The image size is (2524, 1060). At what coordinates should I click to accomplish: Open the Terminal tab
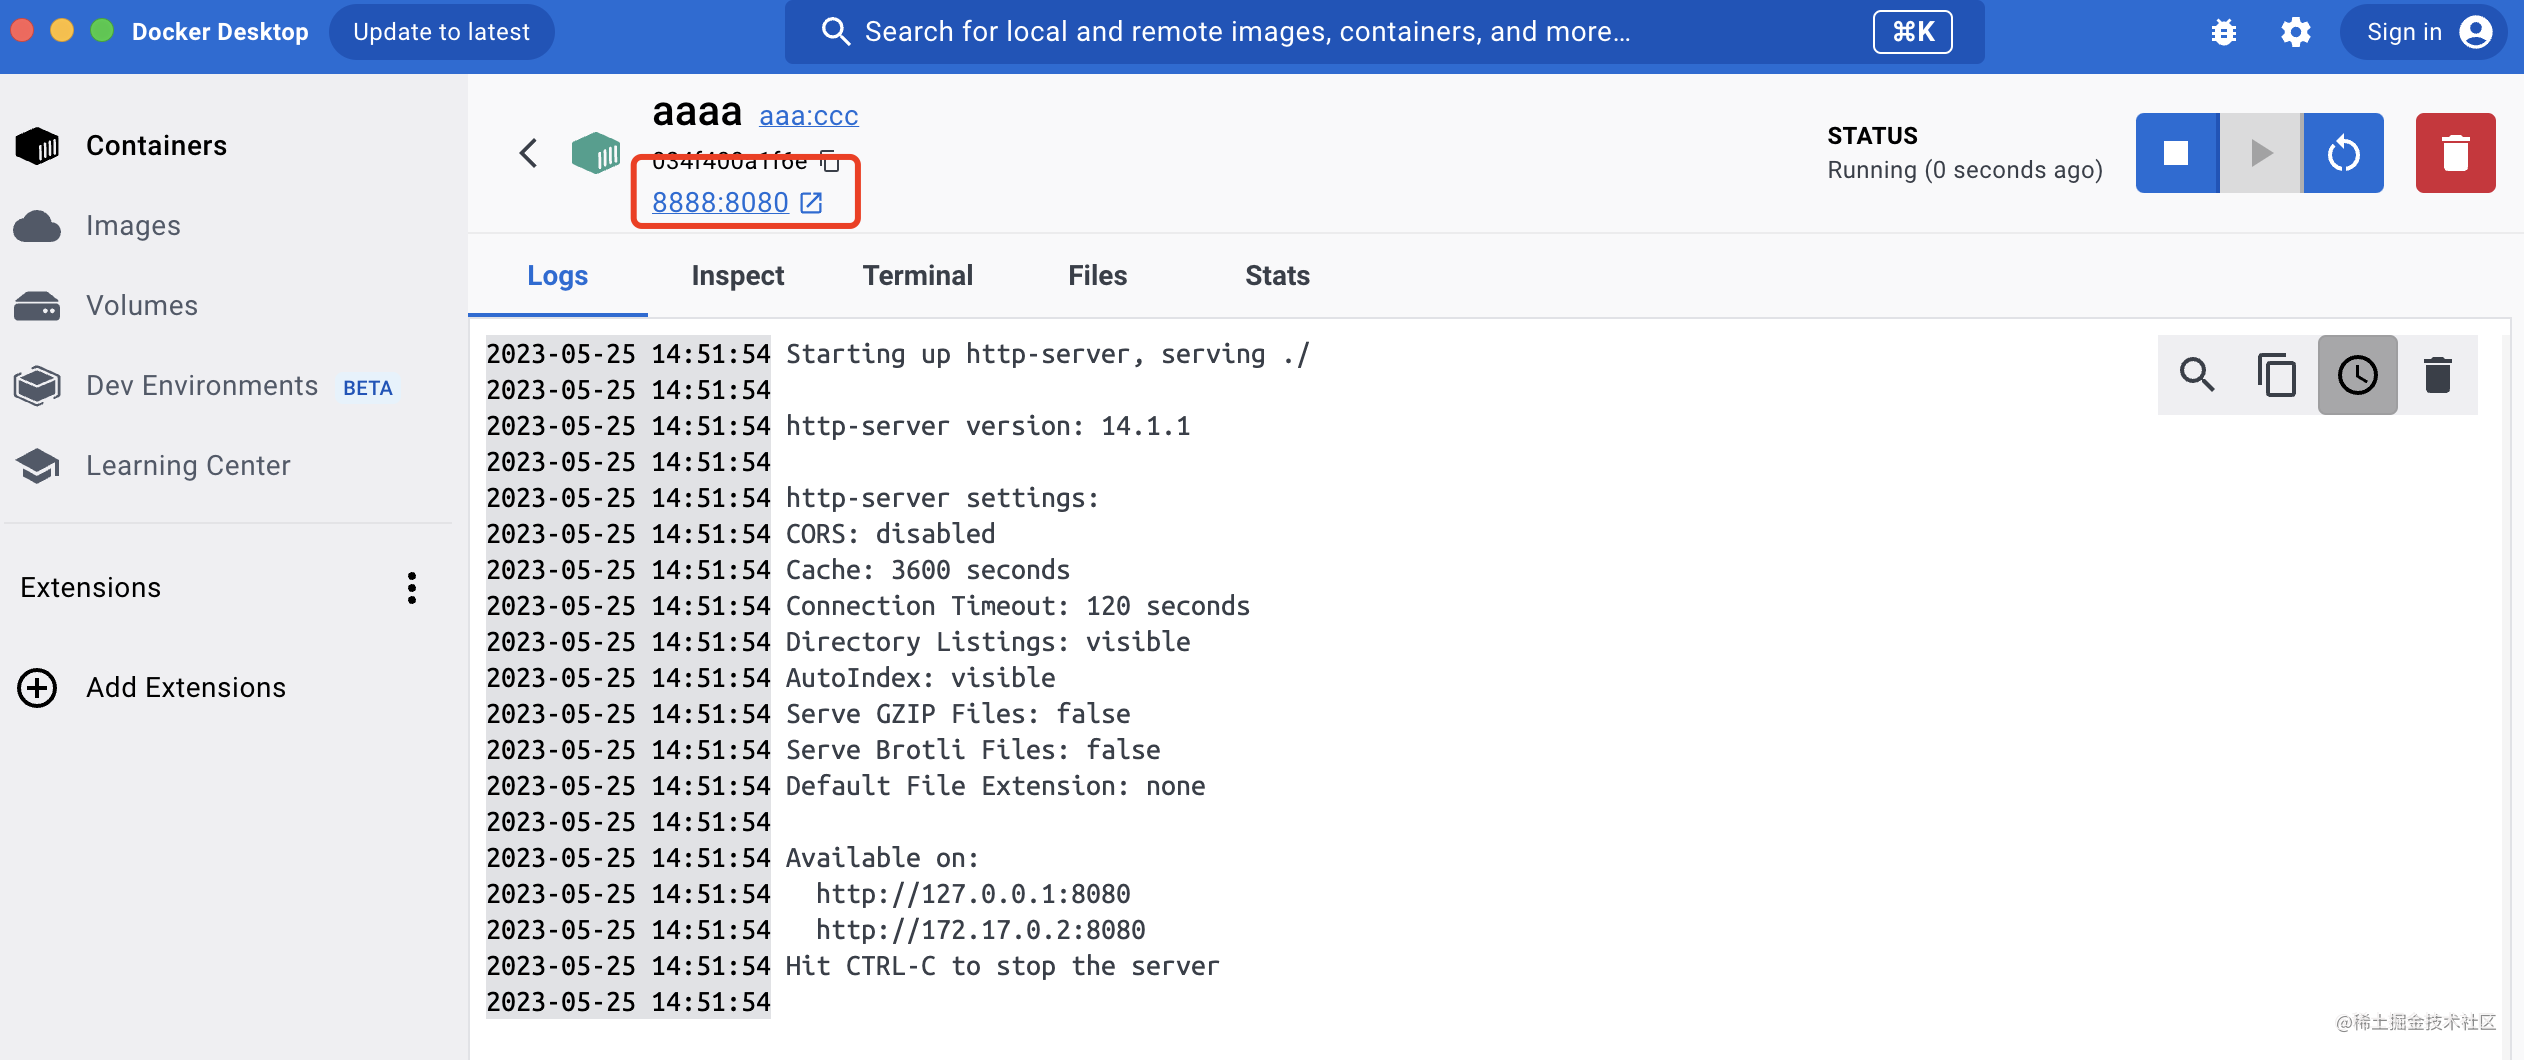tap(917, 275)
